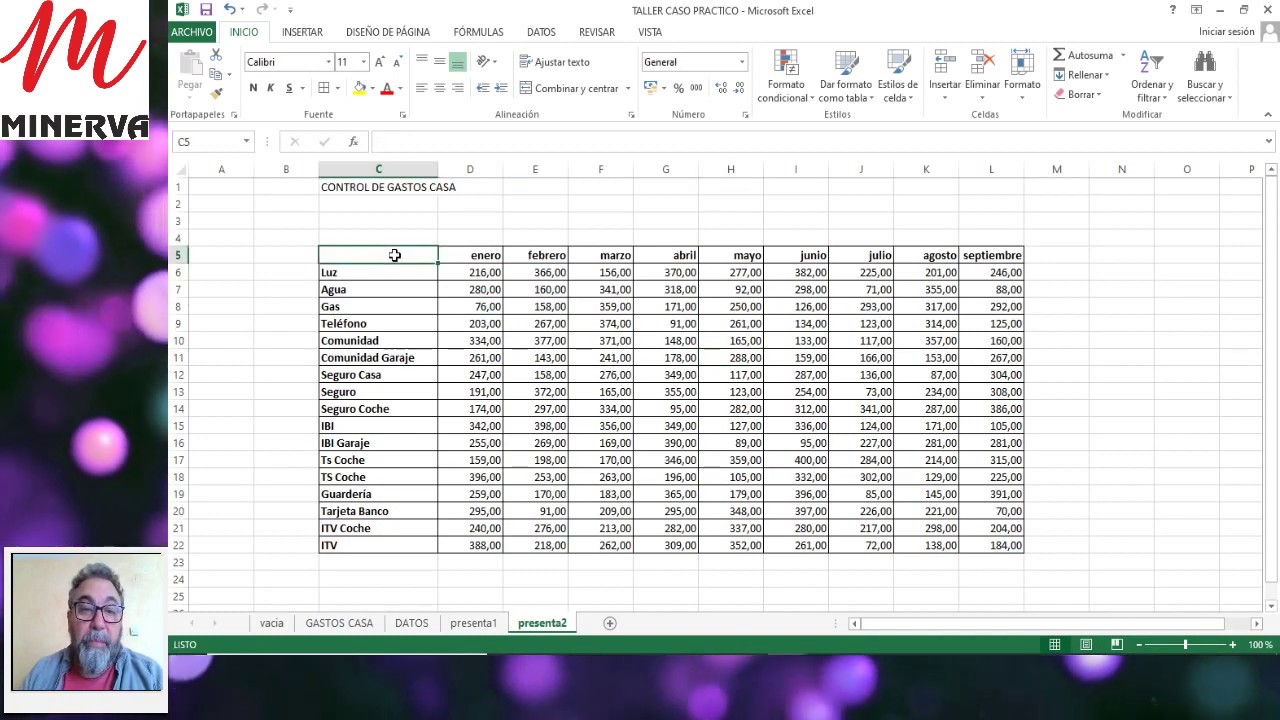This screenshot has height=720, width=1280.
Task: Switch to DISEÑO DE PÁGINA tab
Action: (x=388, y=32)
